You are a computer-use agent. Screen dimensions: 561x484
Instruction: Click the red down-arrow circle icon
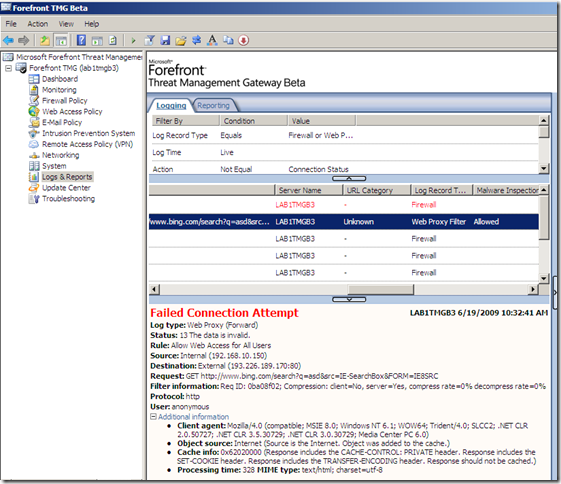pos(244,40)
